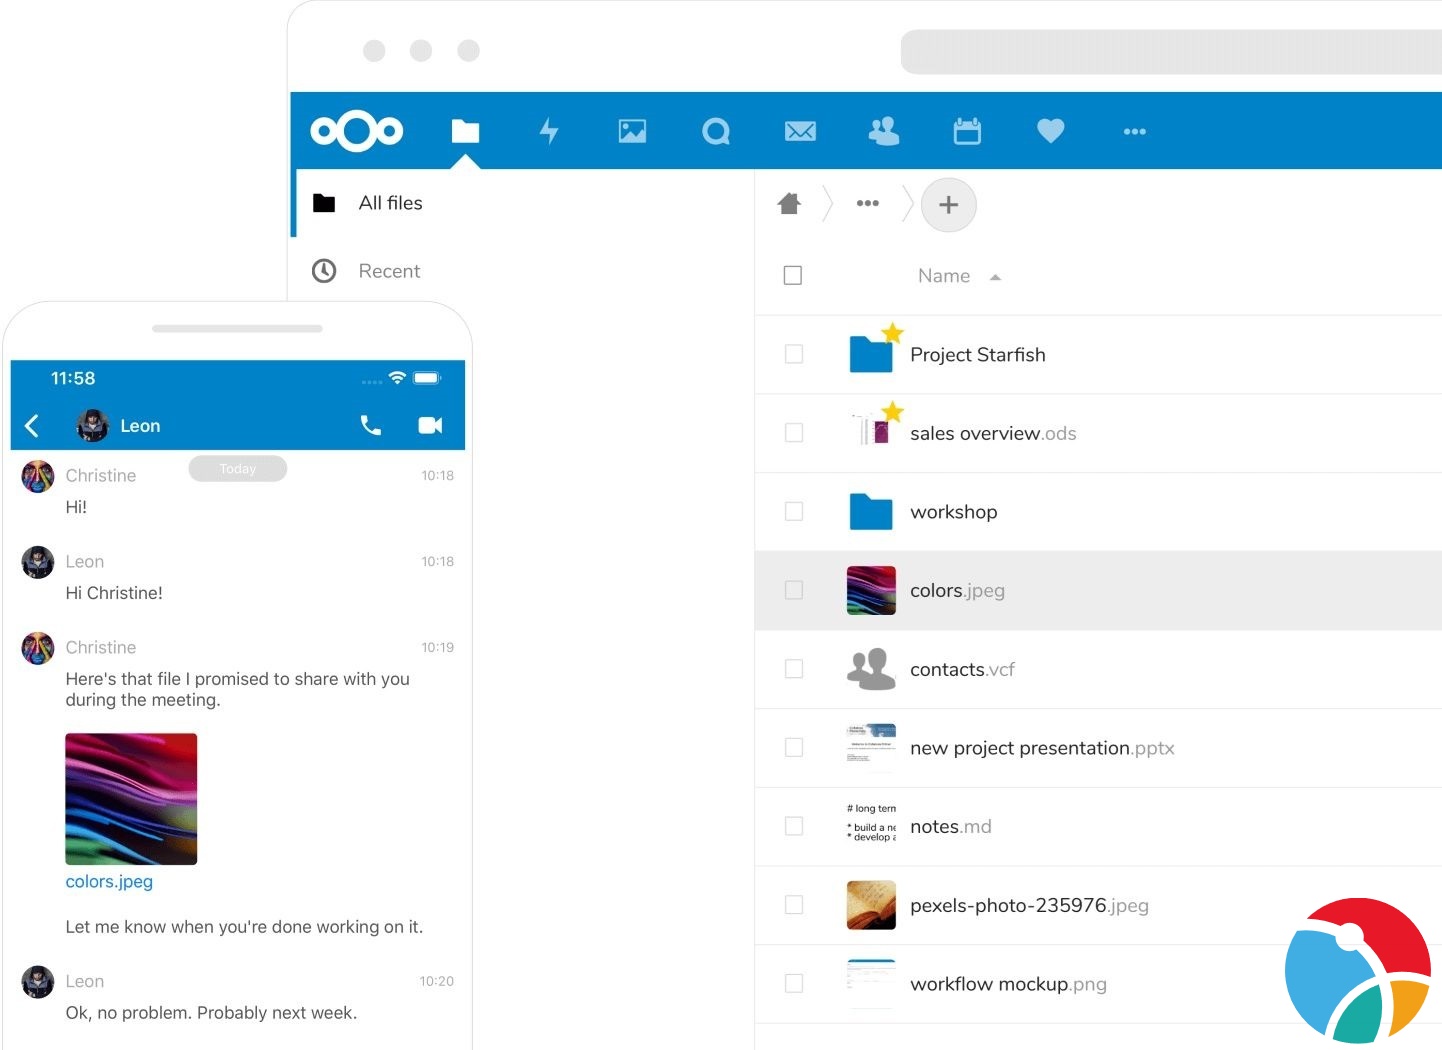Tick the checkbox next to colors.jpeg
Viewport: 1442px width, 1050px height.
coord(794,590)
